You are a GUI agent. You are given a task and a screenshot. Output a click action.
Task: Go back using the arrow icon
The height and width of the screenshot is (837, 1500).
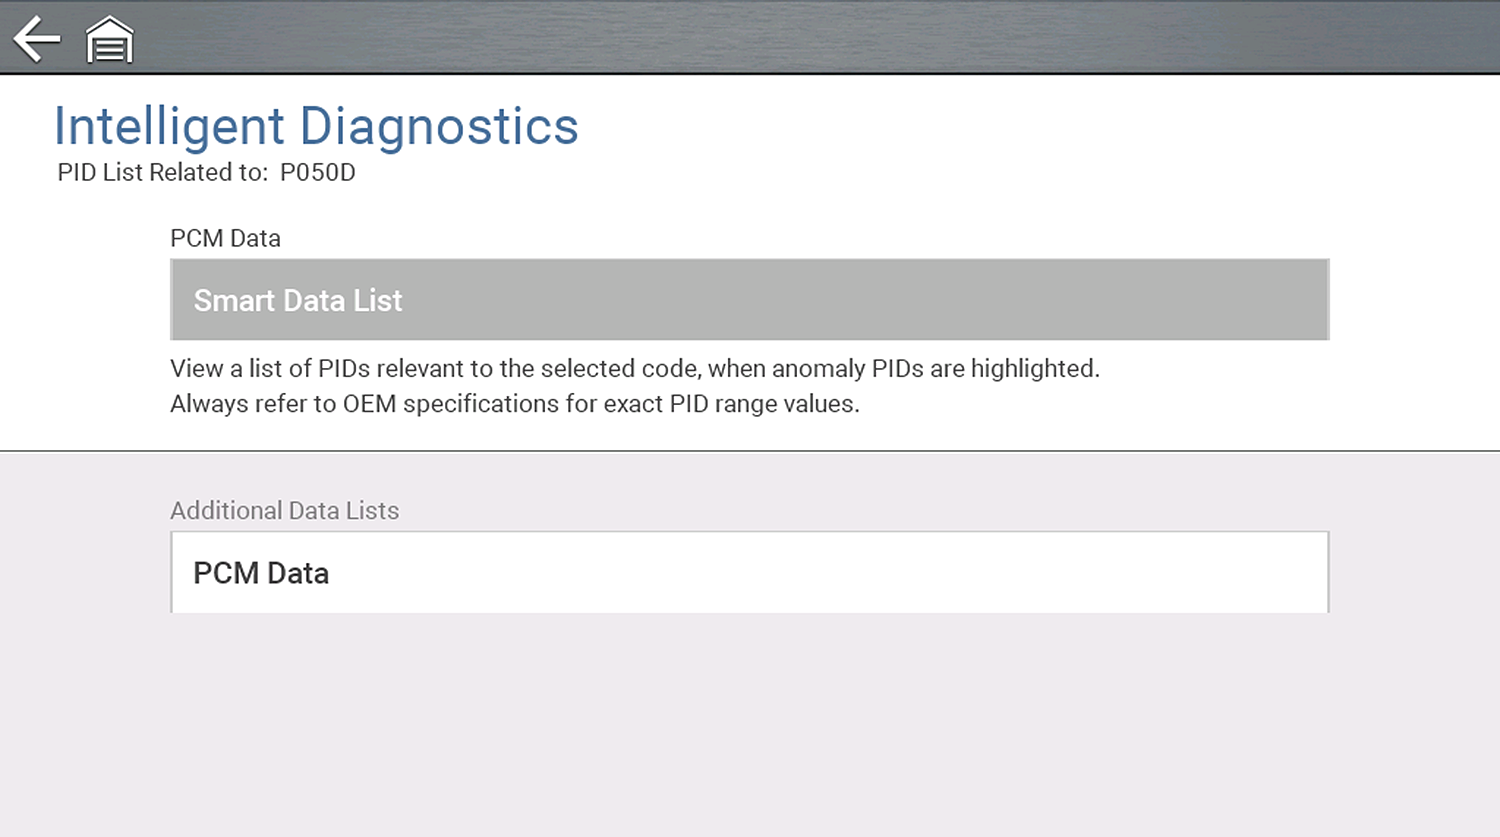pyautogui.click(x=37, y=40)
